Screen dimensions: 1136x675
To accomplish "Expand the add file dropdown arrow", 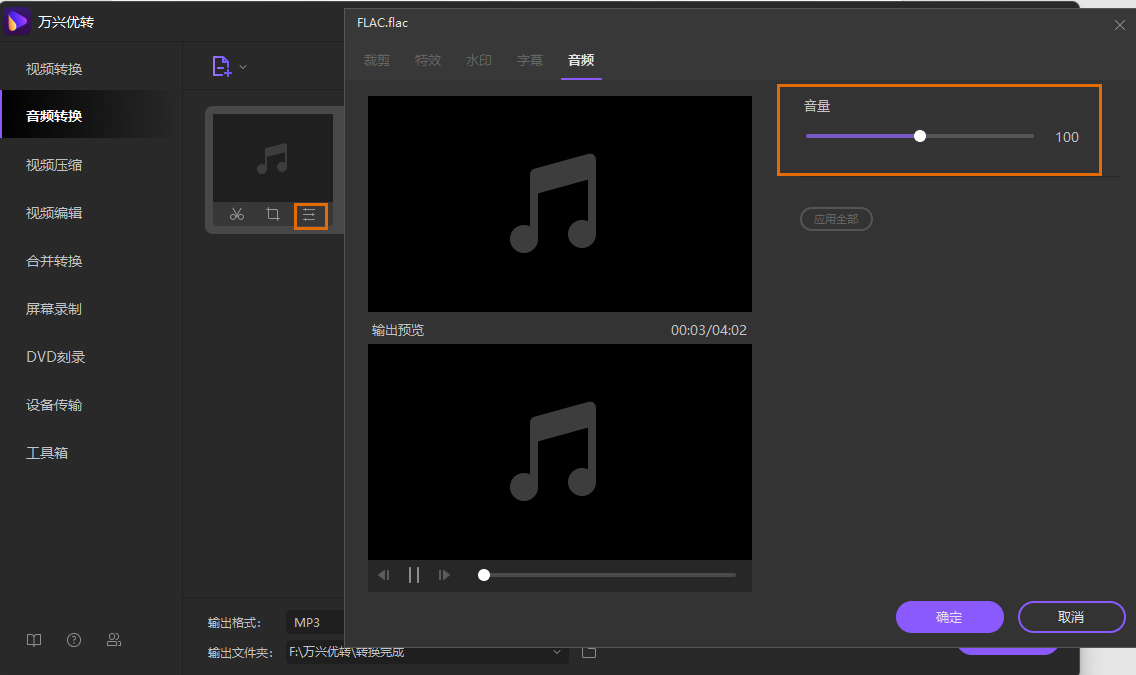I will (x=241, y=65).
